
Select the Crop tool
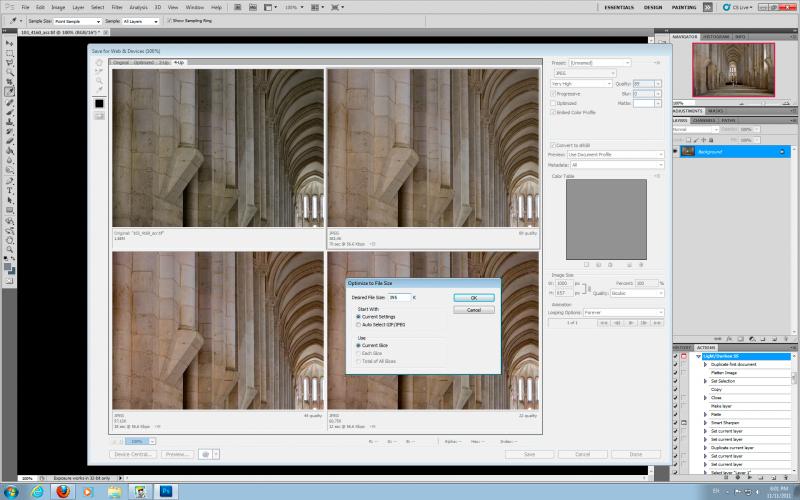[10, 82]
